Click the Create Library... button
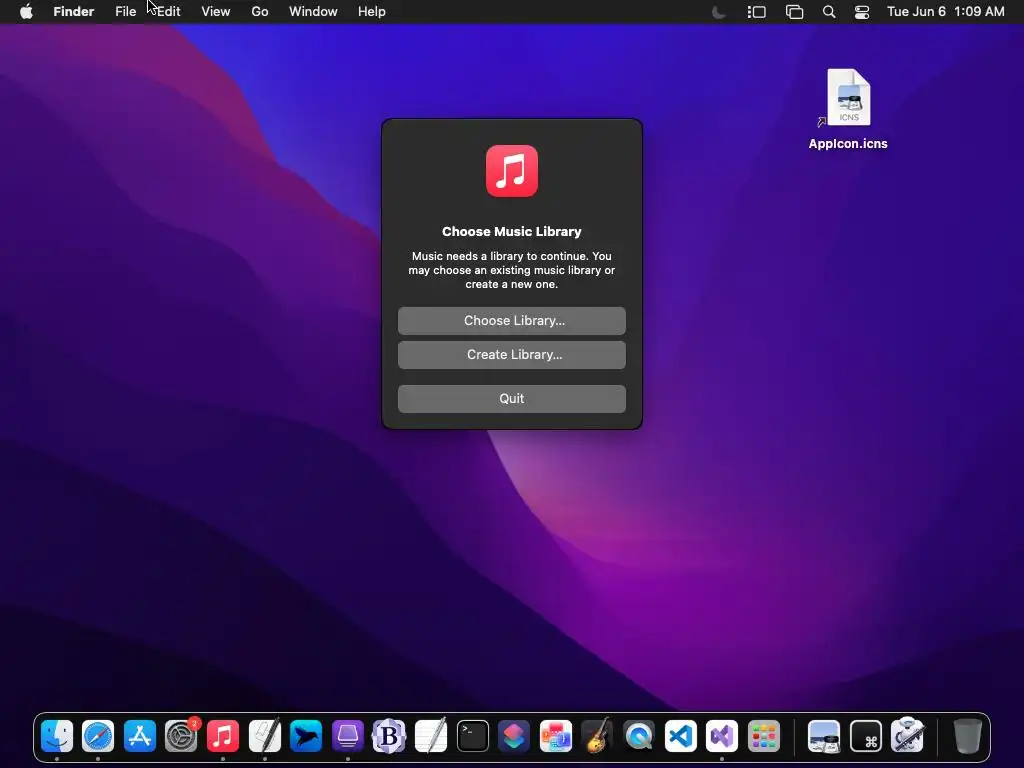 click(x=511, y=355)
